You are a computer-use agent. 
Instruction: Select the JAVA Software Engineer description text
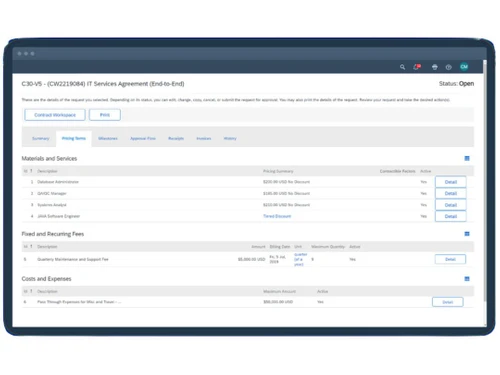click(x=58, y=216)
